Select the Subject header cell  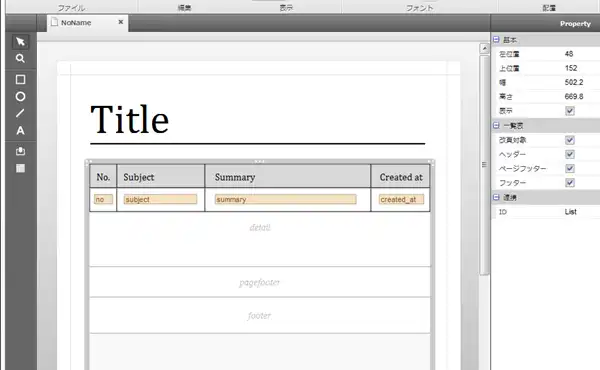(x=161, y=177)
